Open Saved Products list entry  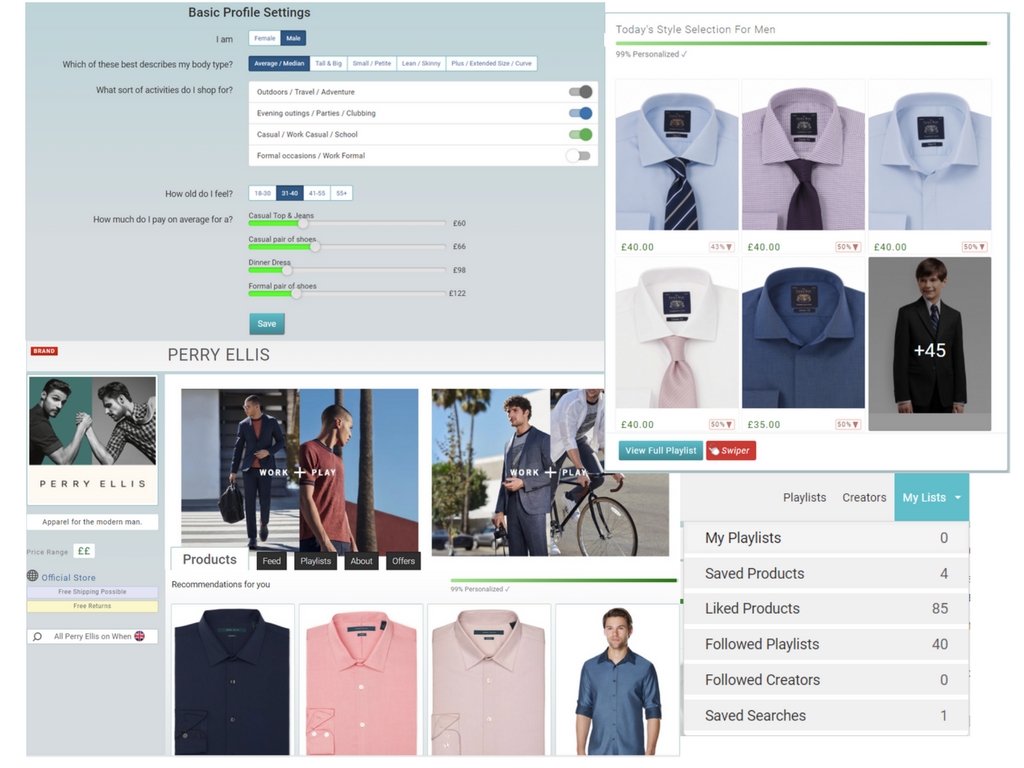click(x=826, y=573)
